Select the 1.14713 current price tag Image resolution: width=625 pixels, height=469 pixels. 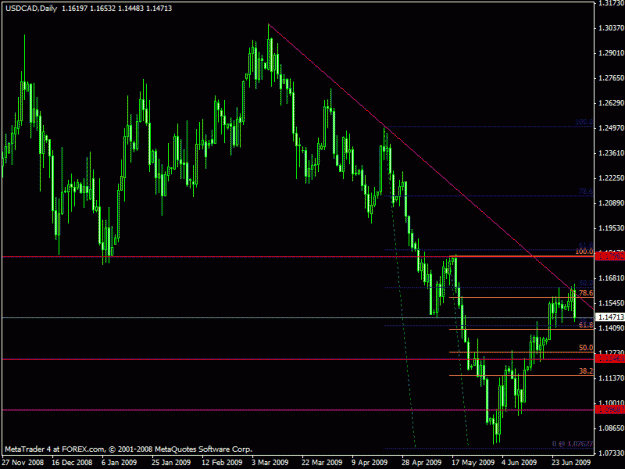coord(610,317)
